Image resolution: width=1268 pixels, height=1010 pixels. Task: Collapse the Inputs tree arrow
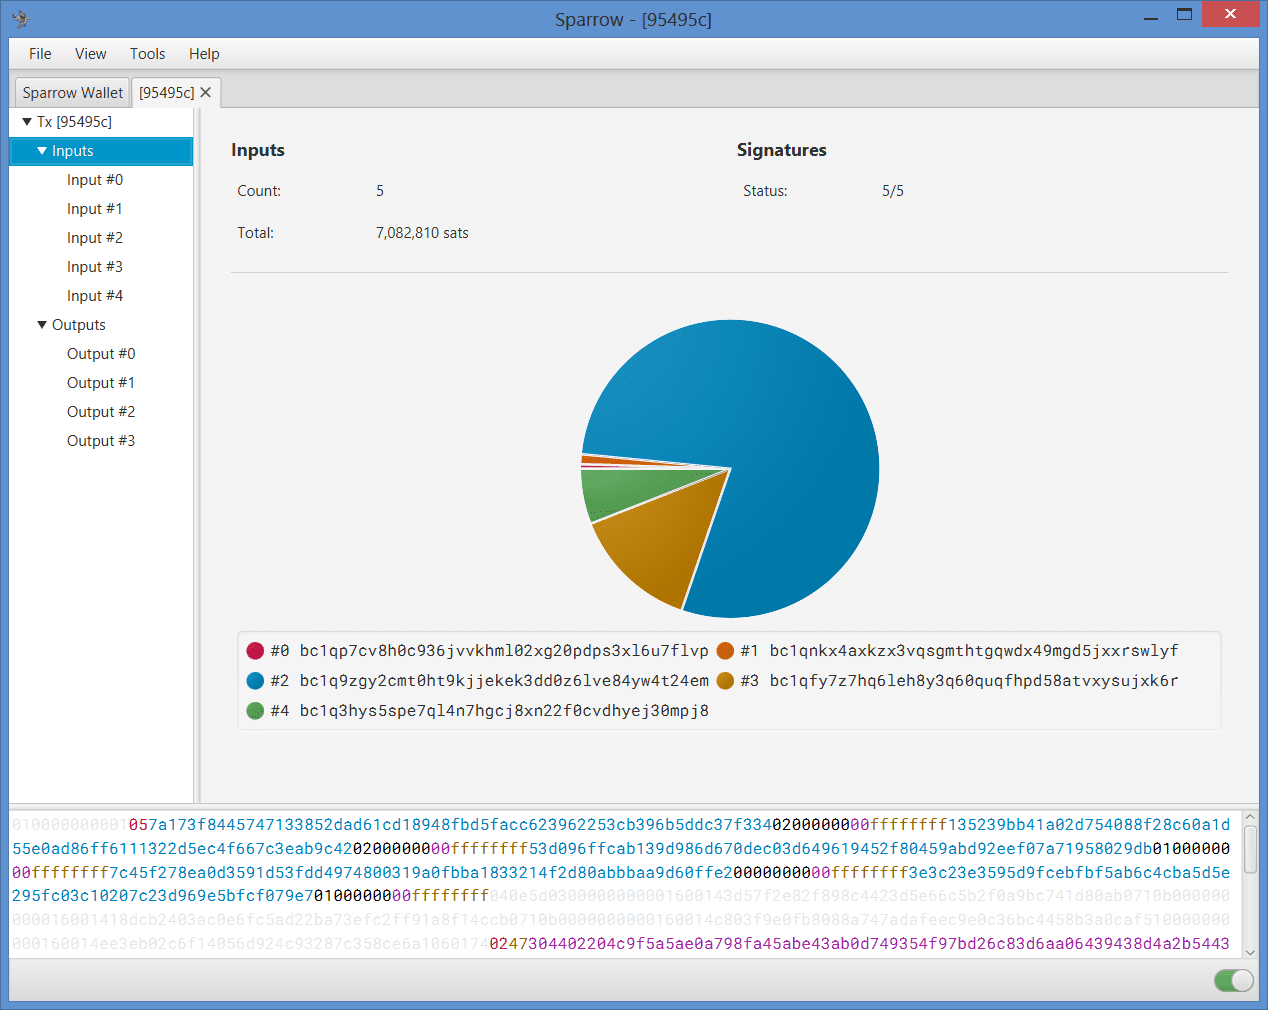pyautogui.click(x=42, y=151)
